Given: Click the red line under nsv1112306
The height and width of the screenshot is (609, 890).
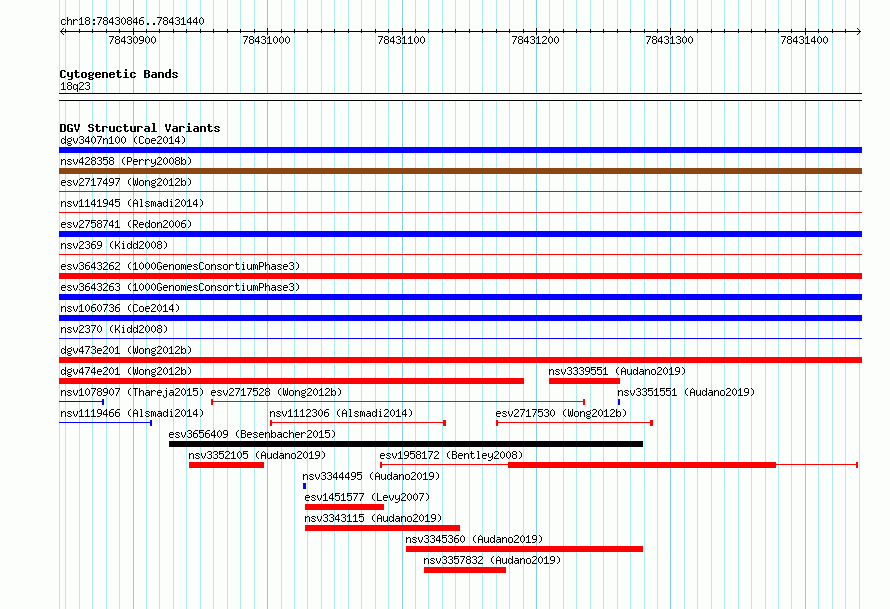Looking at the screenshot, I should (x=358, y=423).
